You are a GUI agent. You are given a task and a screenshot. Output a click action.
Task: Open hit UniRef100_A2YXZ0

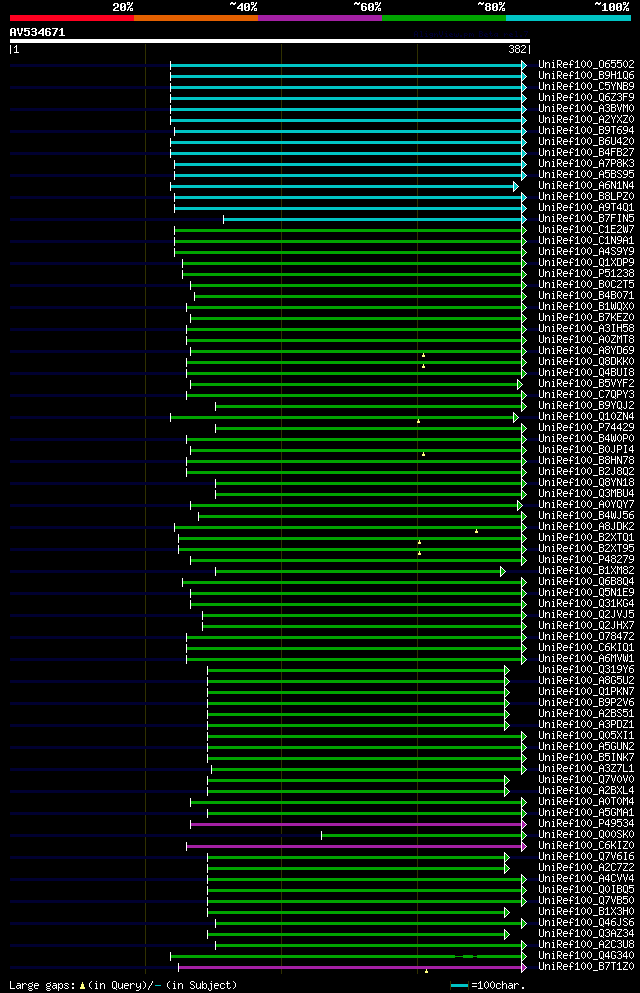(x=586, y=119)
